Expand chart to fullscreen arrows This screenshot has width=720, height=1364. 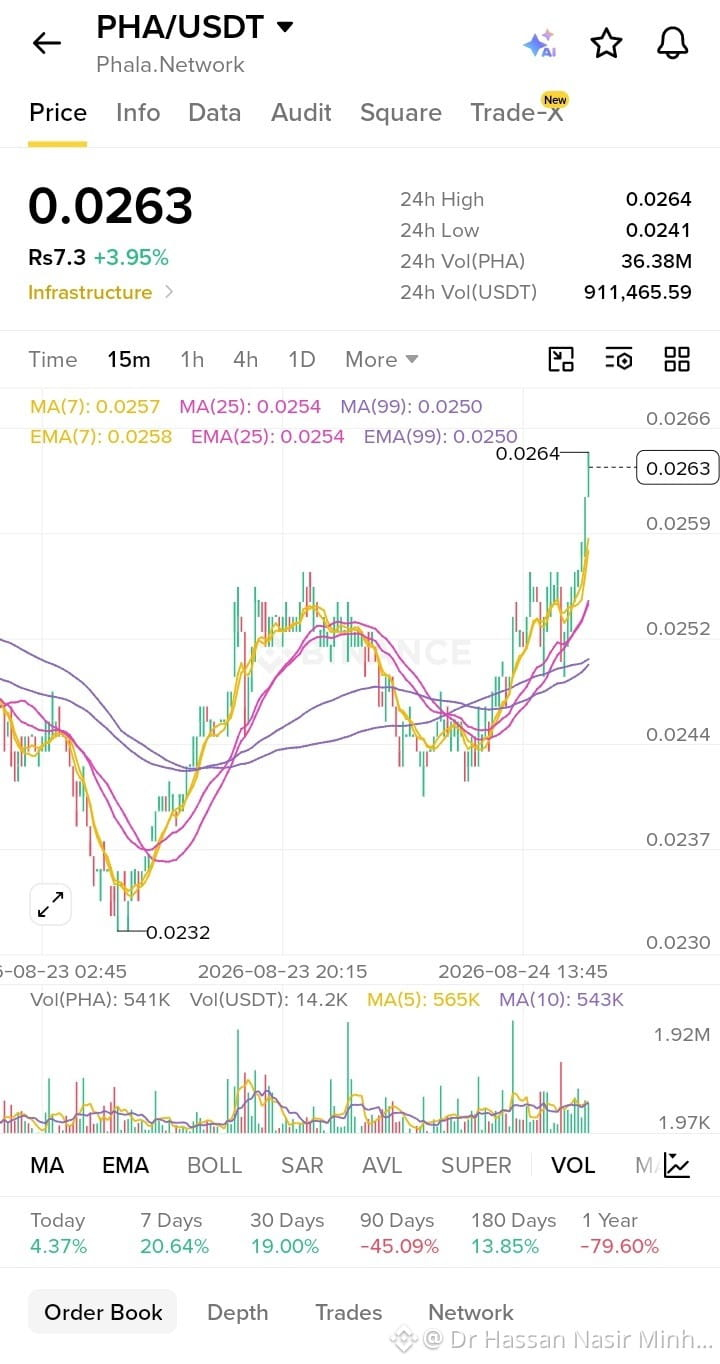click(x=50, y=904)
